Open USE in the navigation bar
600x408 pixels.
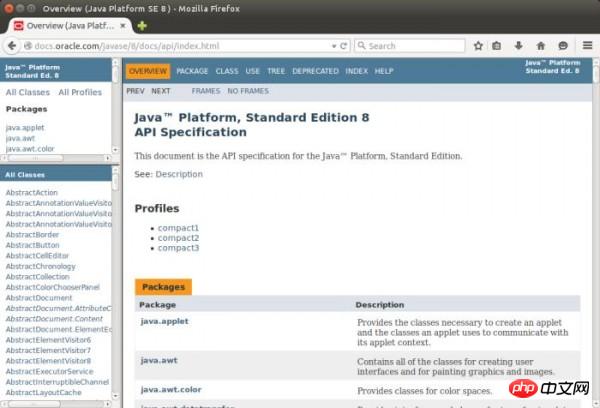253,71
